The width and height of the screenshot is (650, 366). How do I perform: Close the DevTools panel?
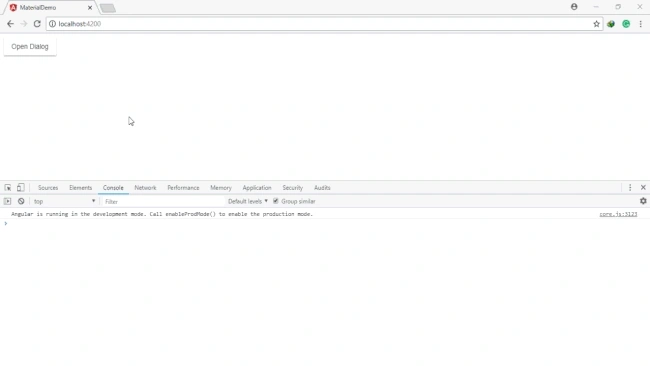click(x=643, y=188)
